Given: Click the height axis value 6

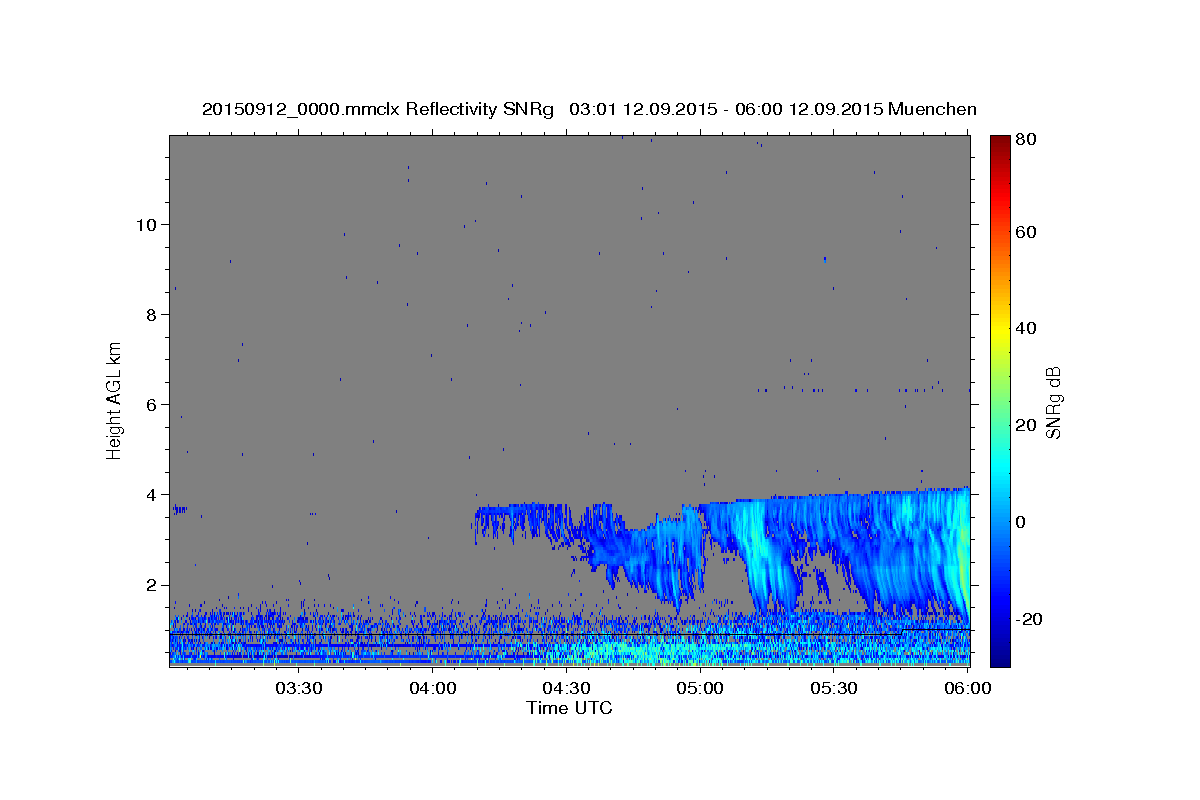Looking at the screenshot, I should [x=150, y=404].
